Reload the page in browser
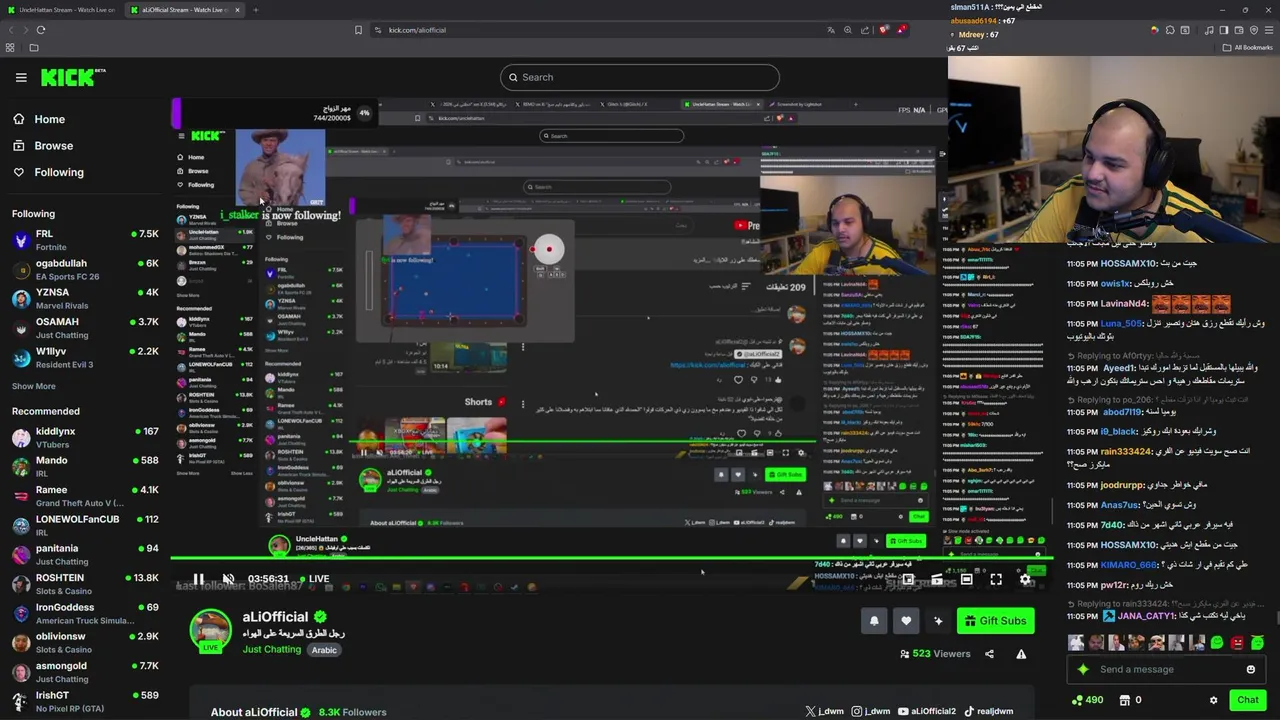This screenshot has width=1280, height=720. click(x=41, y=30)
